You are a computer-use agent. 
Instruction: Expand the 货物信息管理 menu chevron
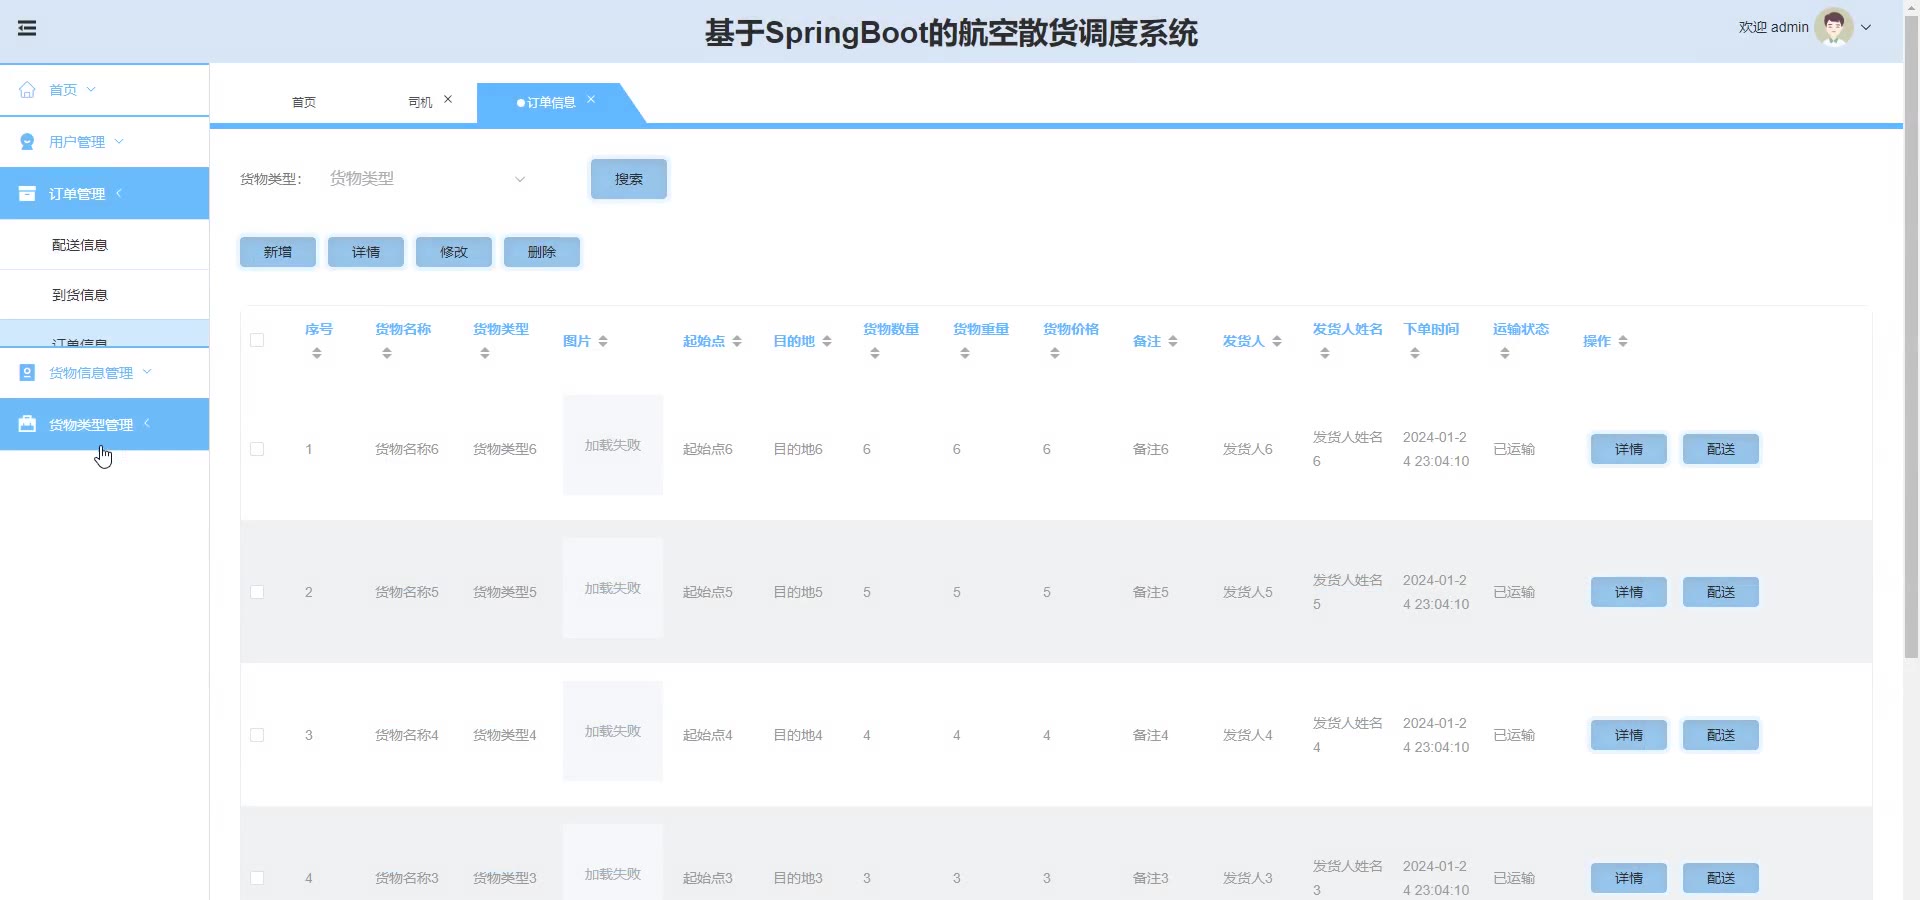click(147, 372)
